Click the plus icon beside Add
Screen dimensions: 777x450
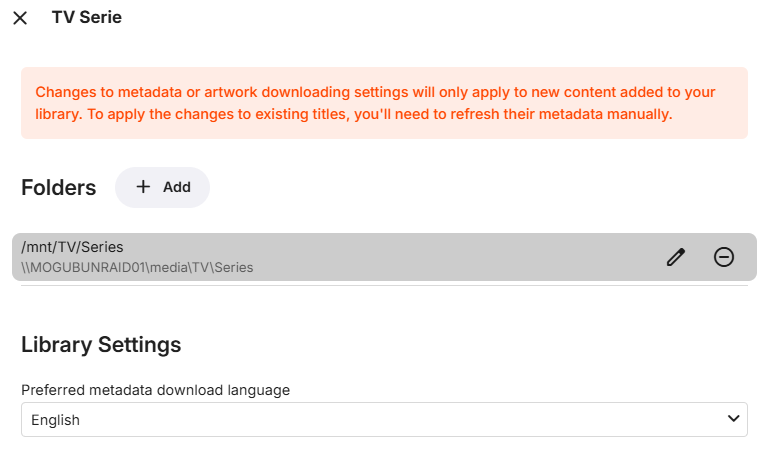coord(144,187)
